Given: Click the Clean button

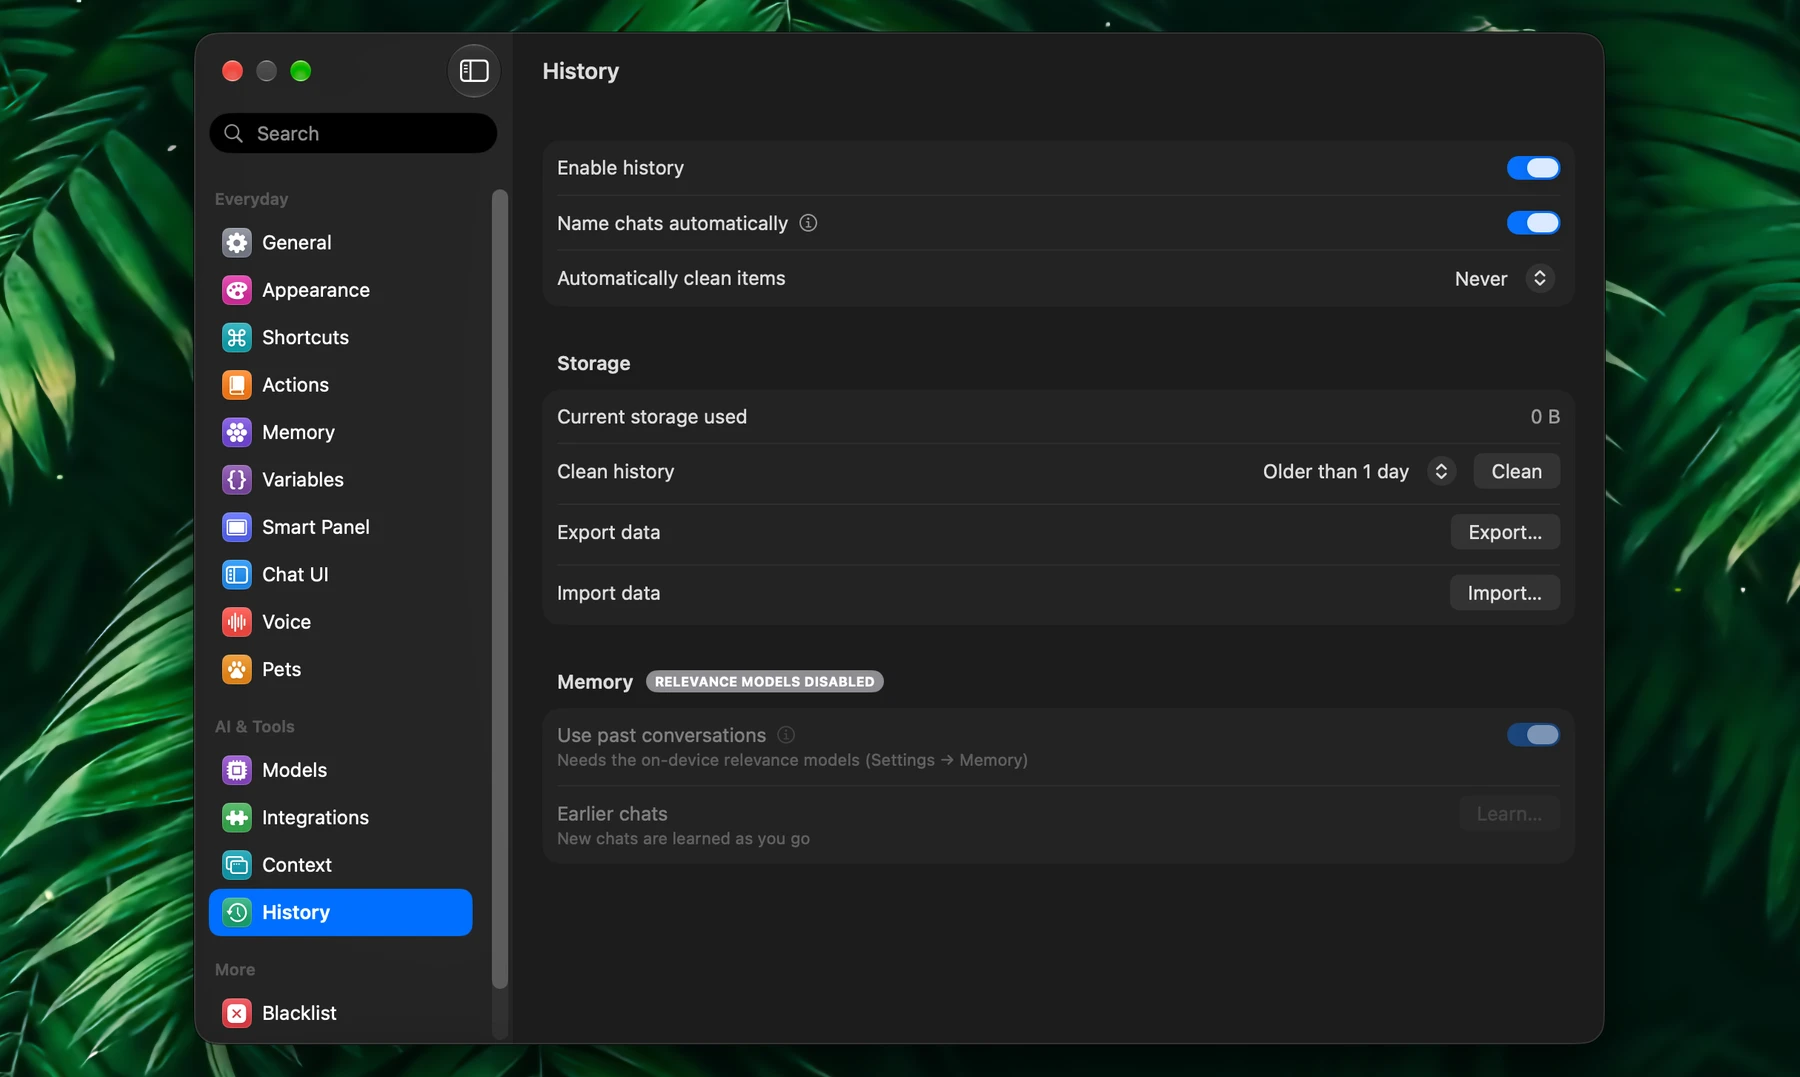Looking at the screenshot, I should 1516,471.
